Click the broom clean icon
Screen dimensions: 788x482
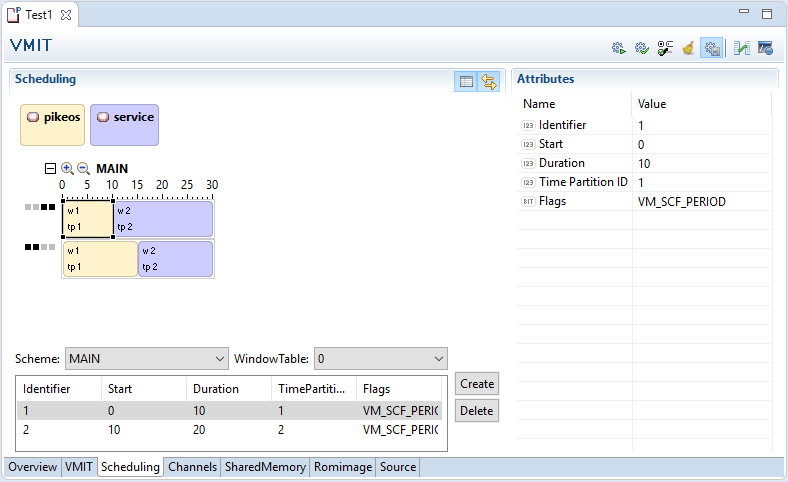pyautogui.click(x=688, y=48)
